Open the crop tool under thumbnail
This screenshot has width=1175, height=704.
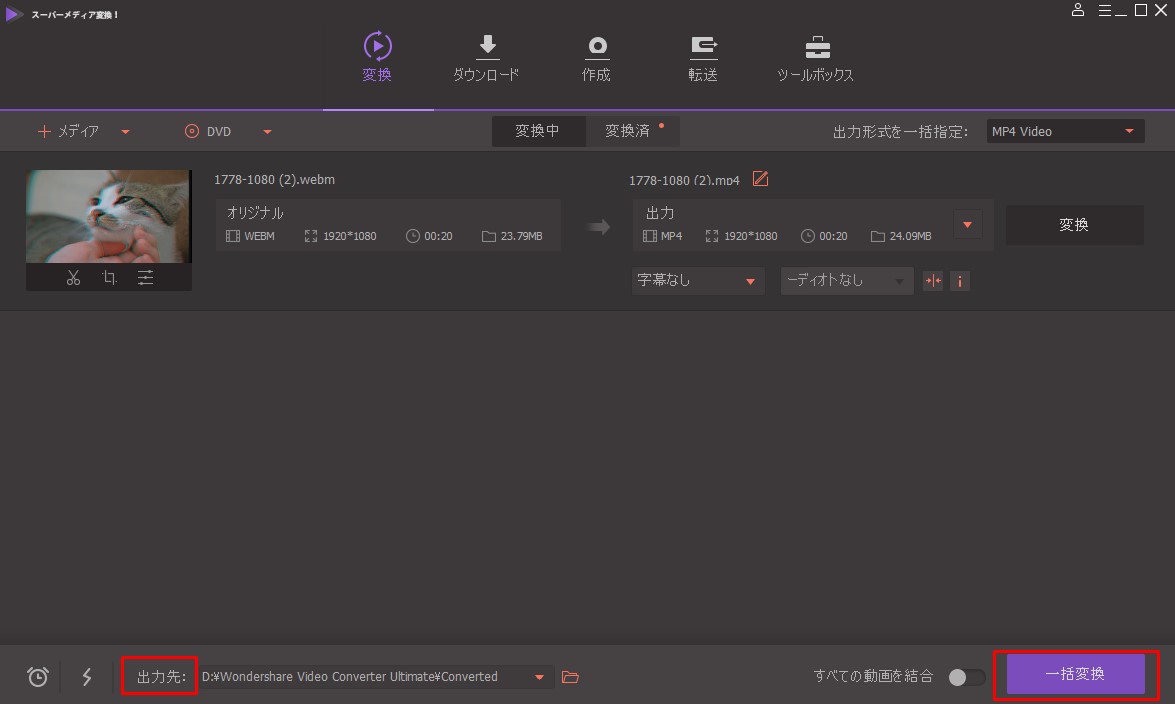(109, 278)
